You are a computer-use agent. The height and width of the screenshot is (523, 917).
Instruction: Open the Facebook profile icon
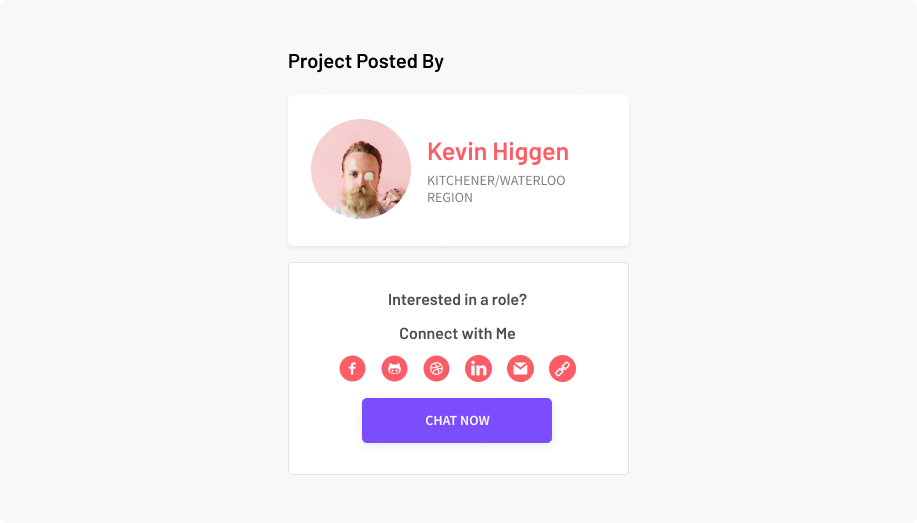352,369
